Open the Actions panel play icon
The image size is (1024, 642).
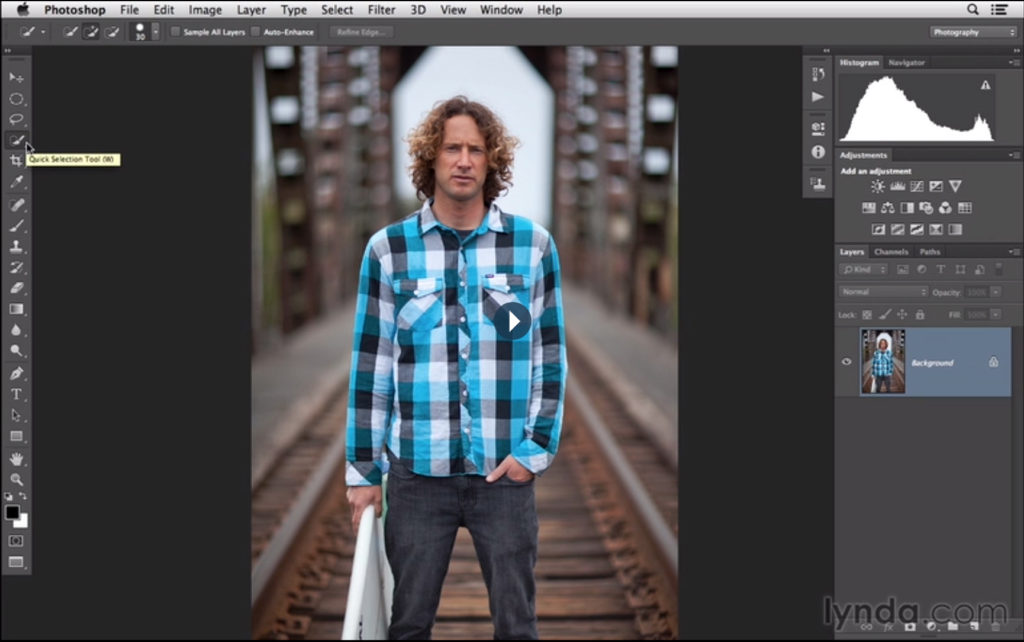(818, 97)
